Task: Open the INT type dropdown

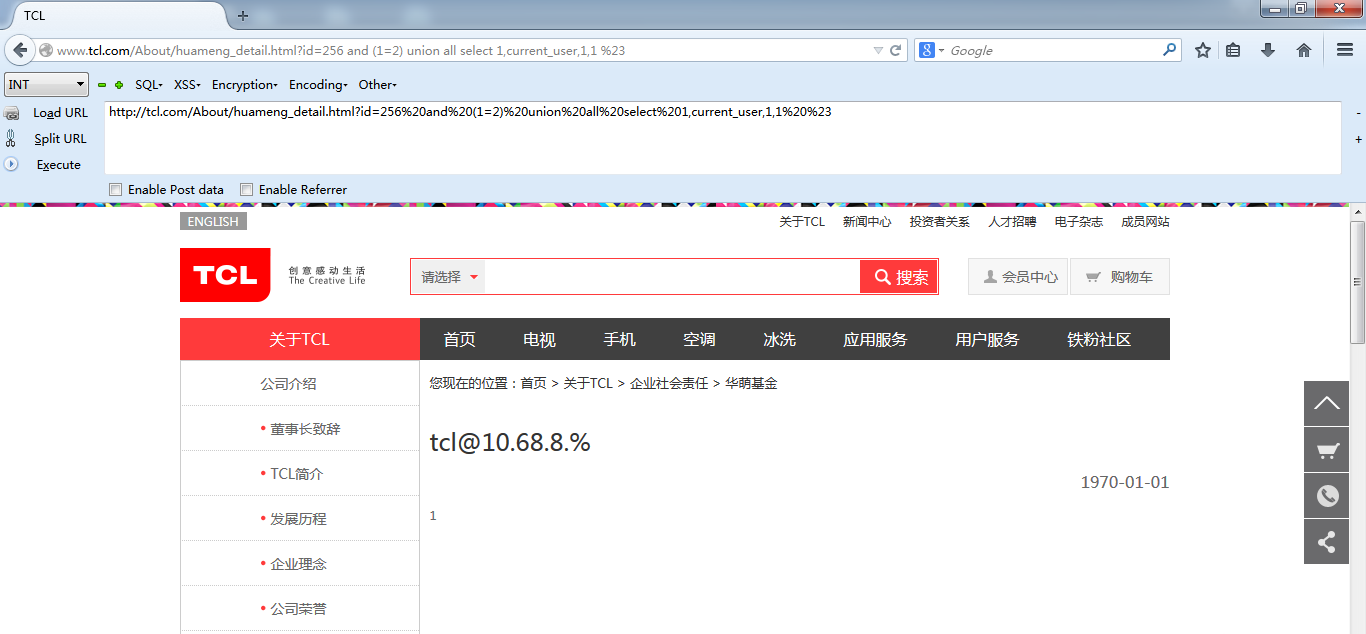Action: pyautogui.click(x=46, y=85)
